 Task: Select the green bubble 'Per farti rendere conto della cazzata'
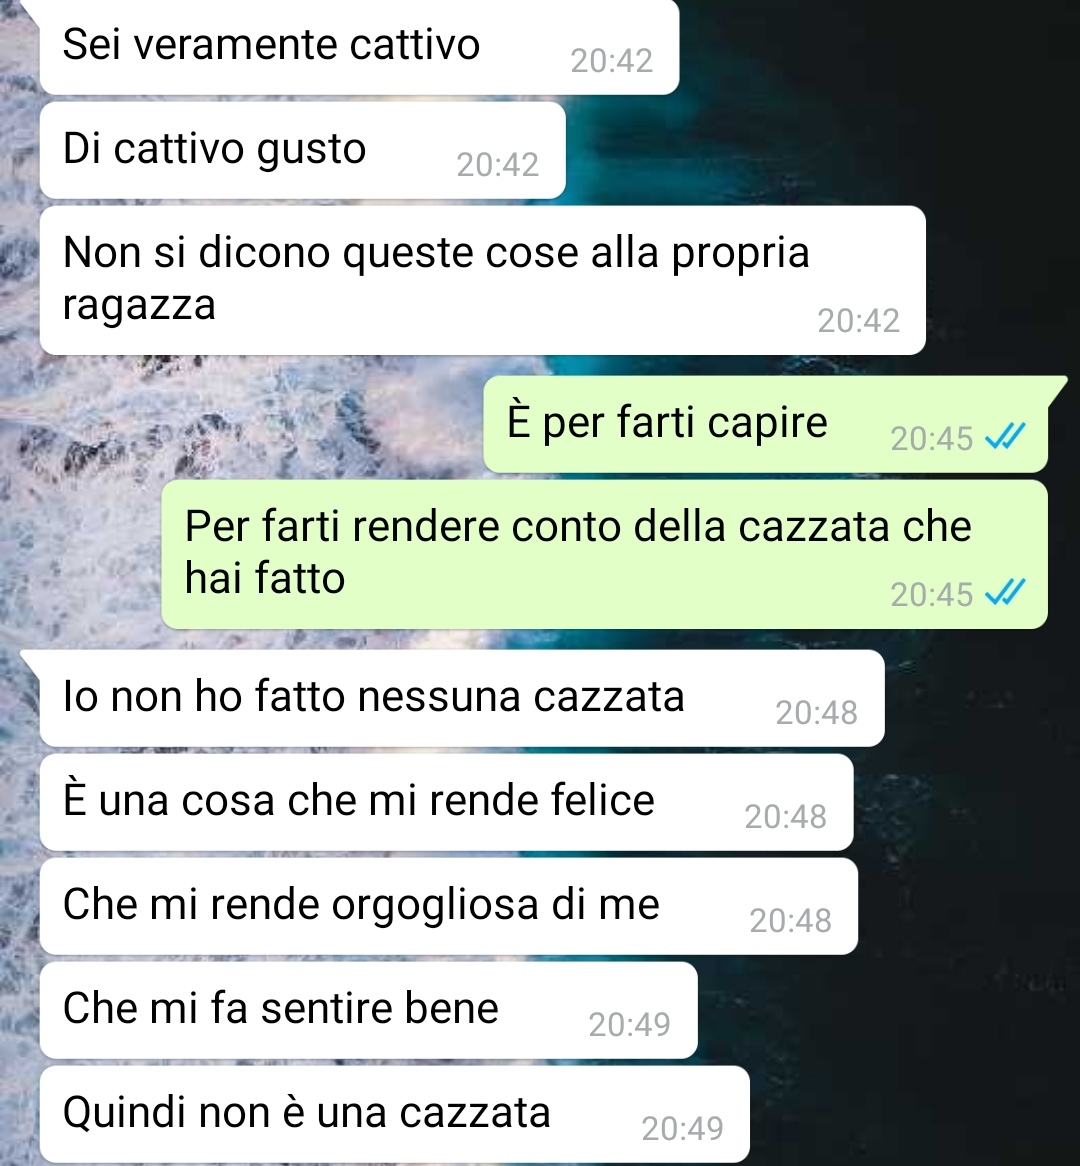[x=605, y=554]
